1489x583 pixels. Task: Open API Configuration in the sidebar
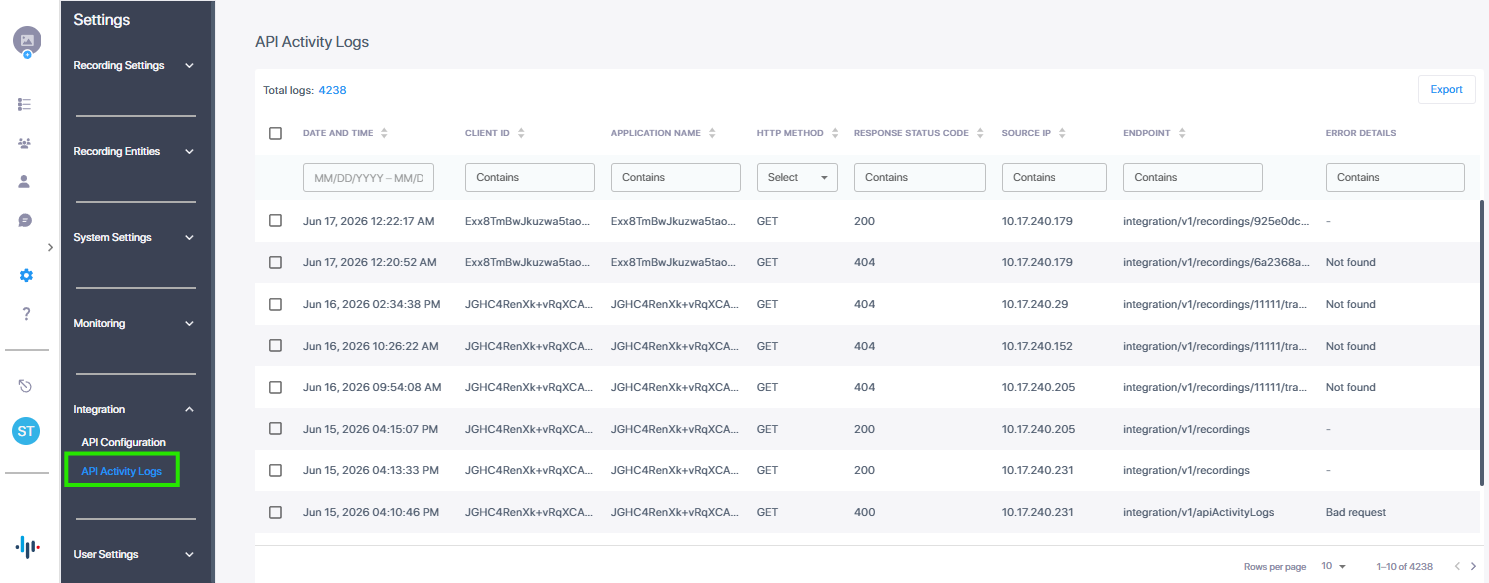click(x=124, y=442)
